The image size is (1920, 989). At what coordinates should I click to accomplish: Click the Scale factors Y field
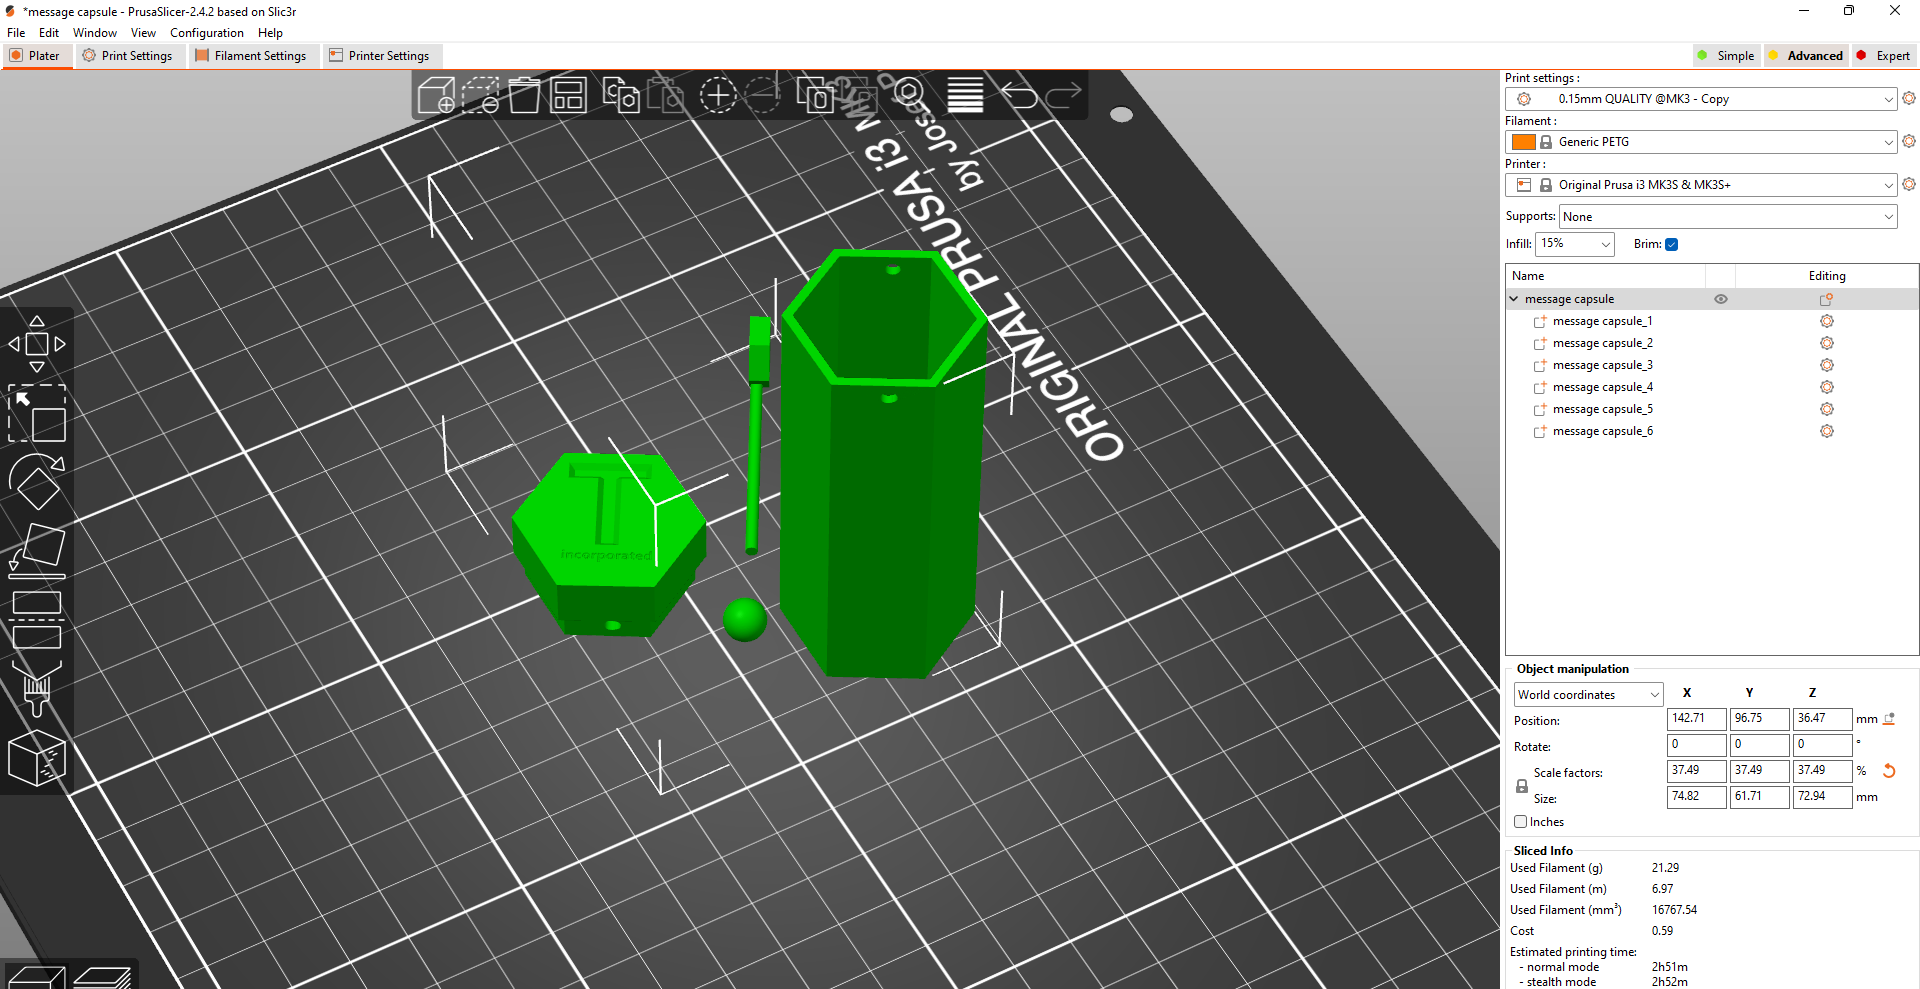tap(1760, 771)
